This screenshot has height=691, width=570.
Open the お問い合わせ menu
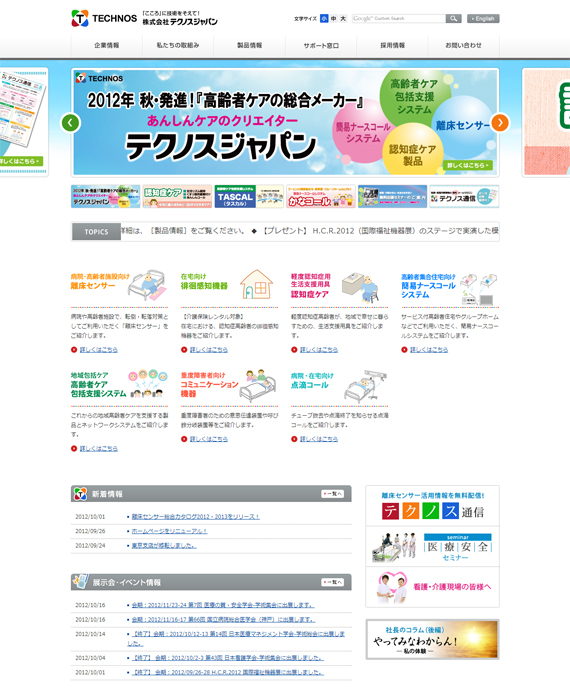[463, 45]
